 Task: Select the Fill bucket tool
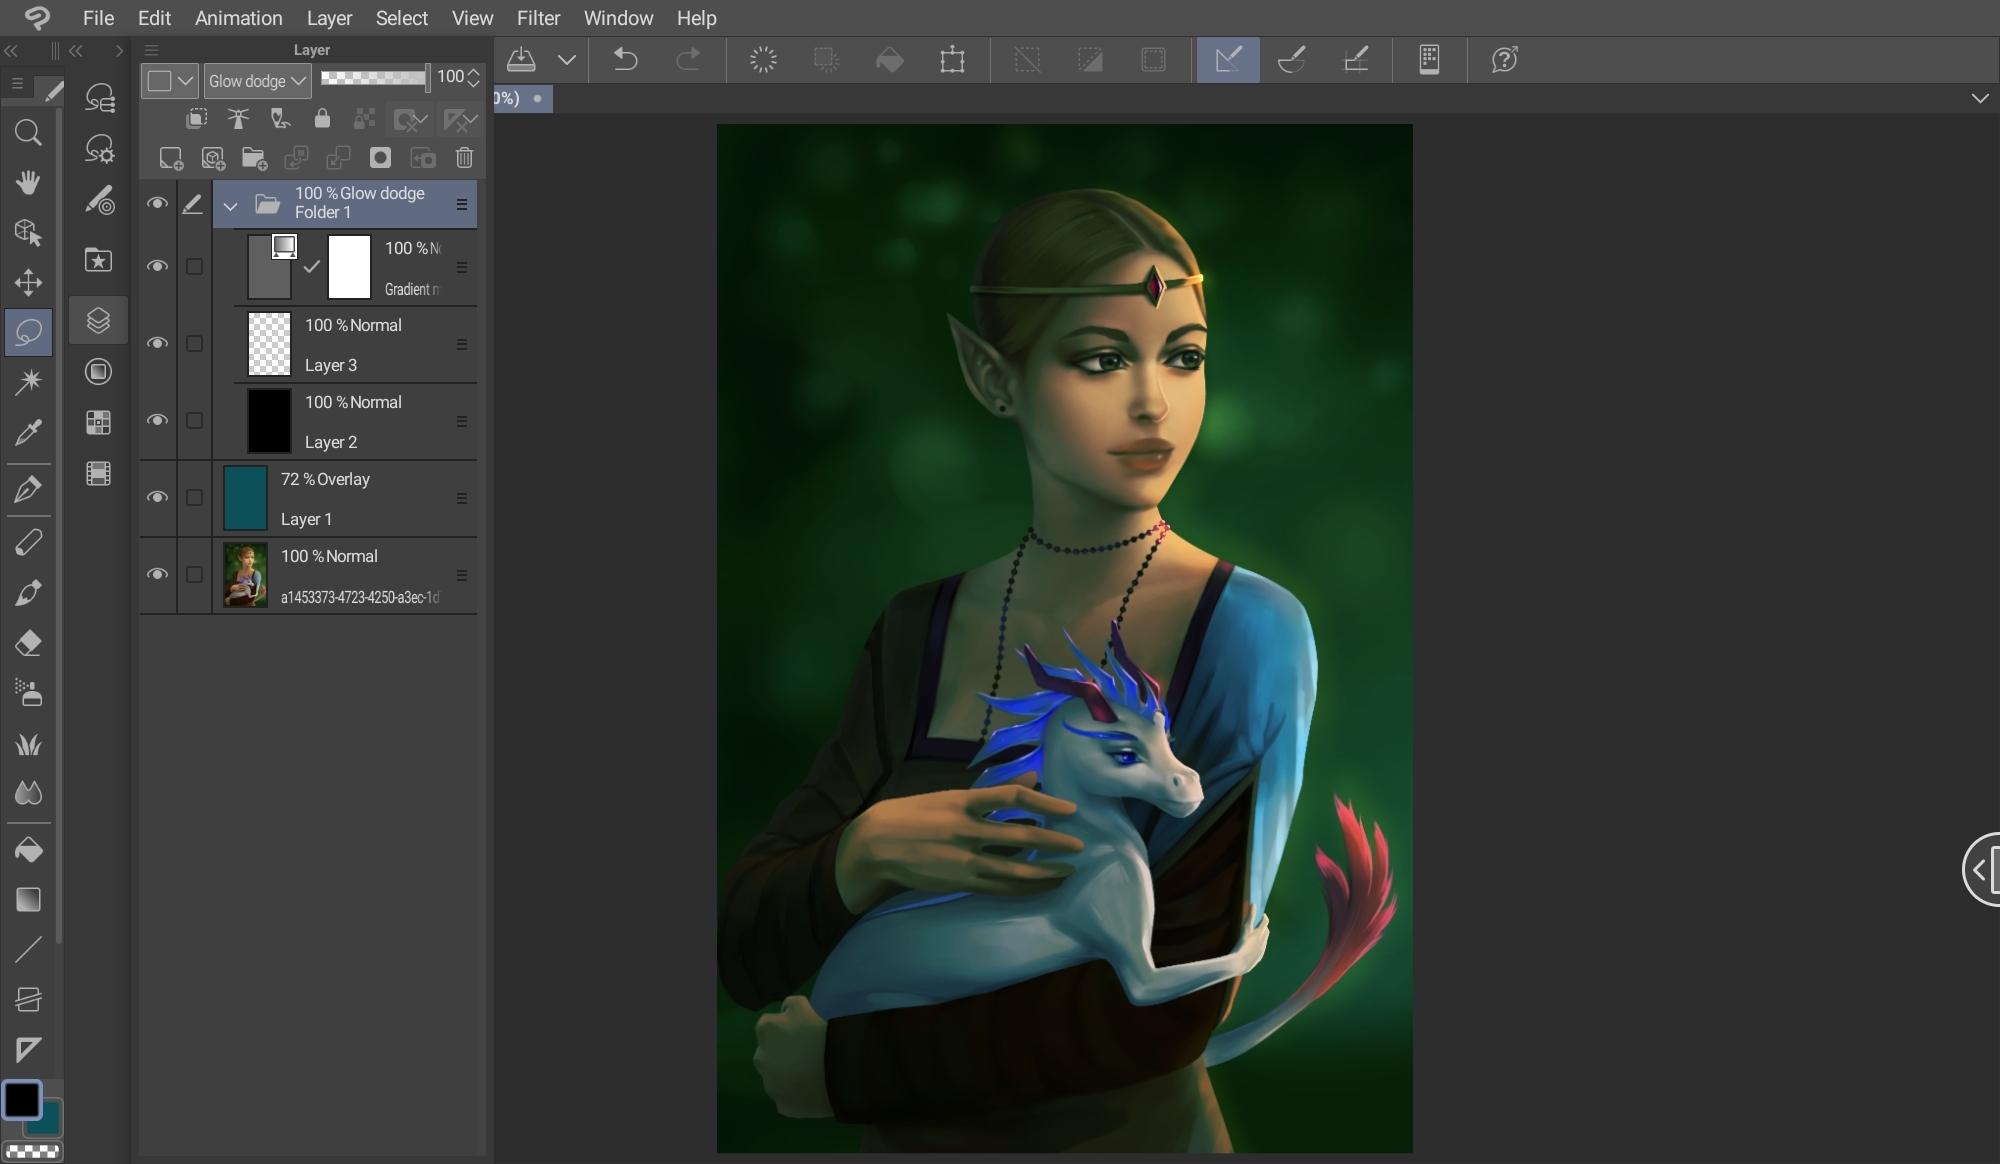pos(28,850)
